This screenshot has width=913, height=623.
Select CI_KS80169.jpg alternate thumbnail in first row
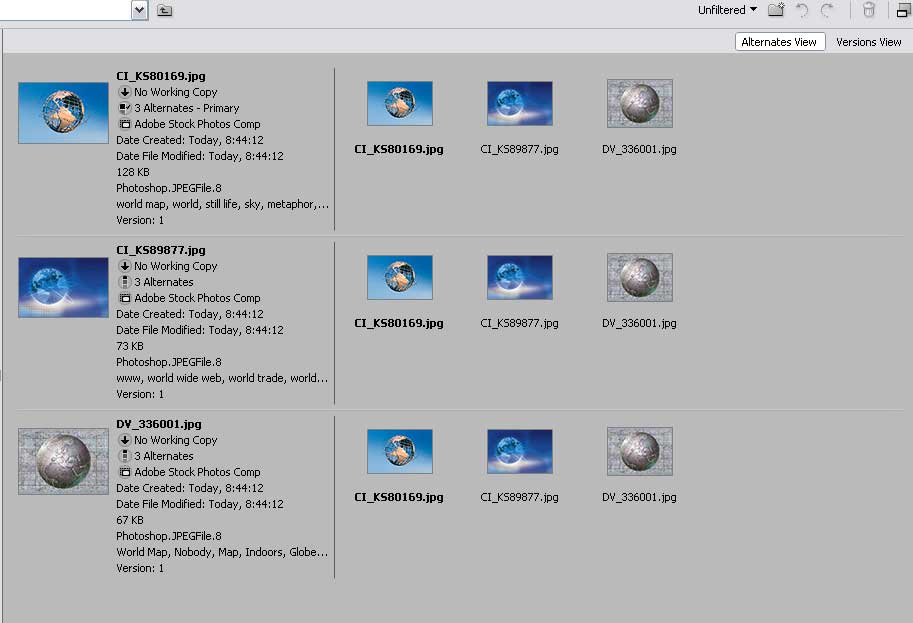tap(400, 103)
